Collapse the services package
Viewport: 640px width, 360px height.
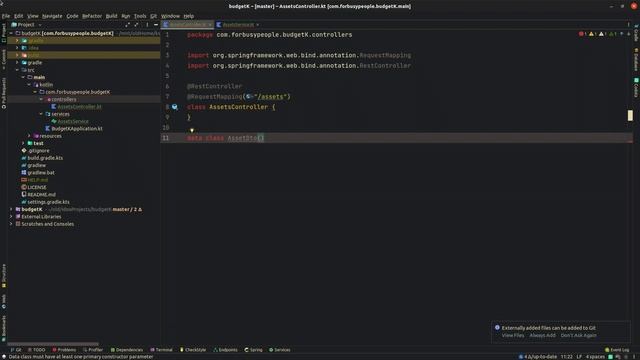pyautogui.click(x=41, y=114)
